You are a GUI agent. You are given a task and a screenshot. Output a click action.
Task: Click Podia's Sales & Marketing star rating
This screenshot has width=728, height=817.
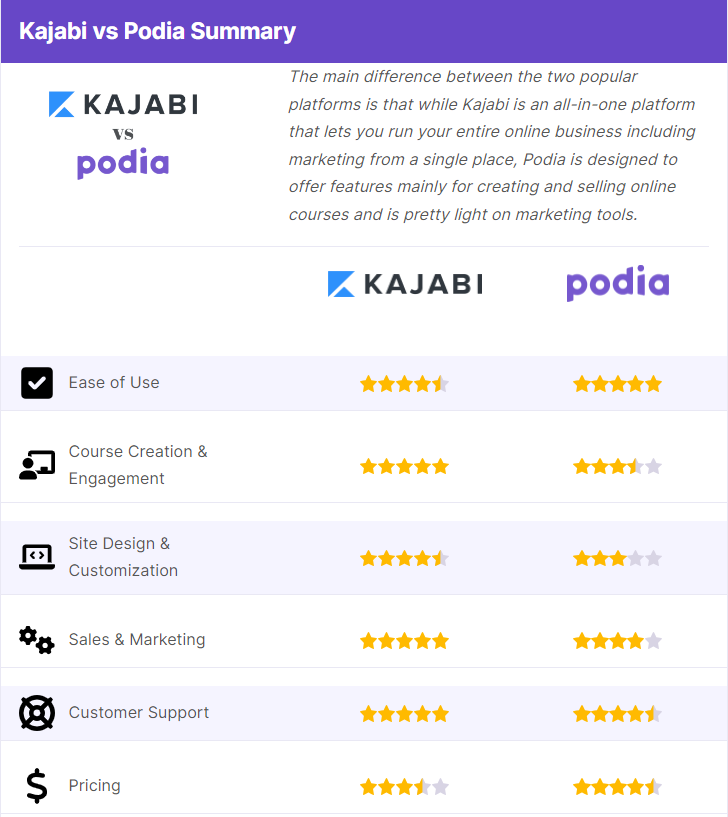(x=618, y=640)
